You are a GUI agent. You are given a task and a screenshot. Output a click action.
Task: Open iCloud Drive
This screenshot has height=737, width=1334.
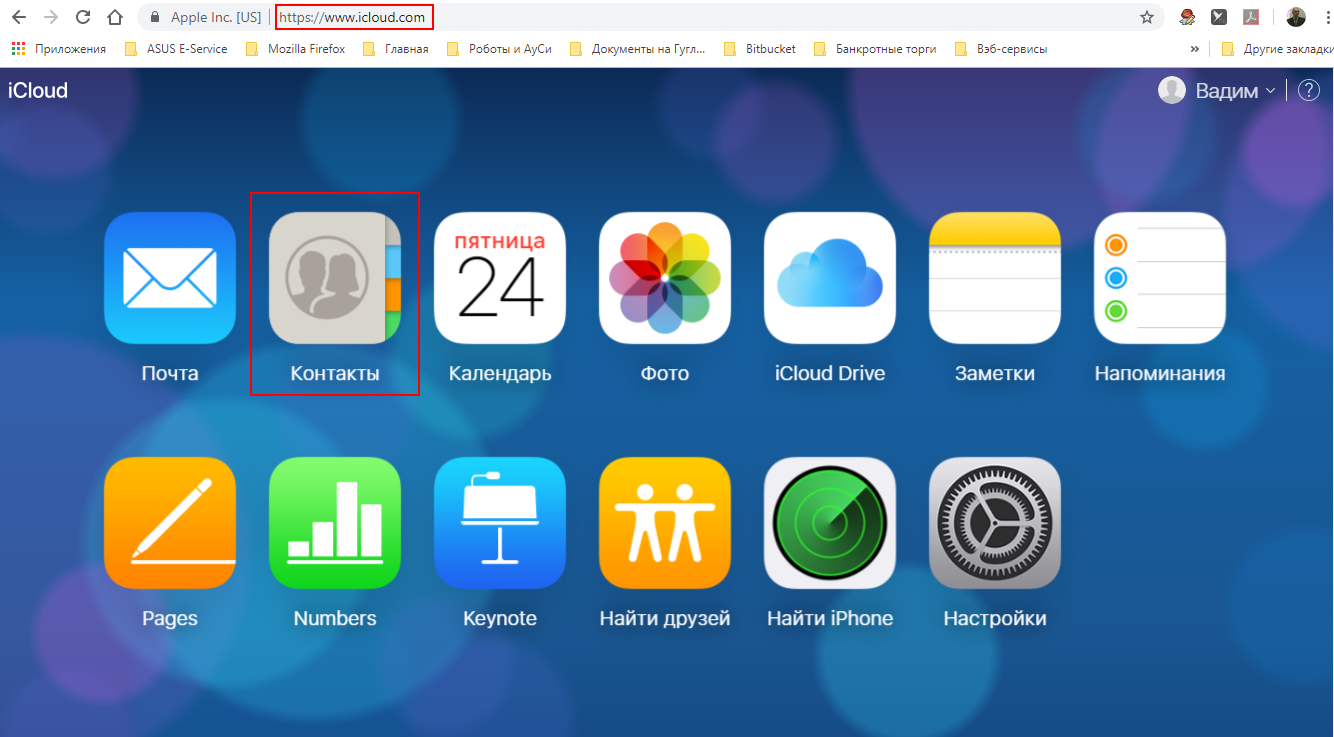[x=830, y=278]
